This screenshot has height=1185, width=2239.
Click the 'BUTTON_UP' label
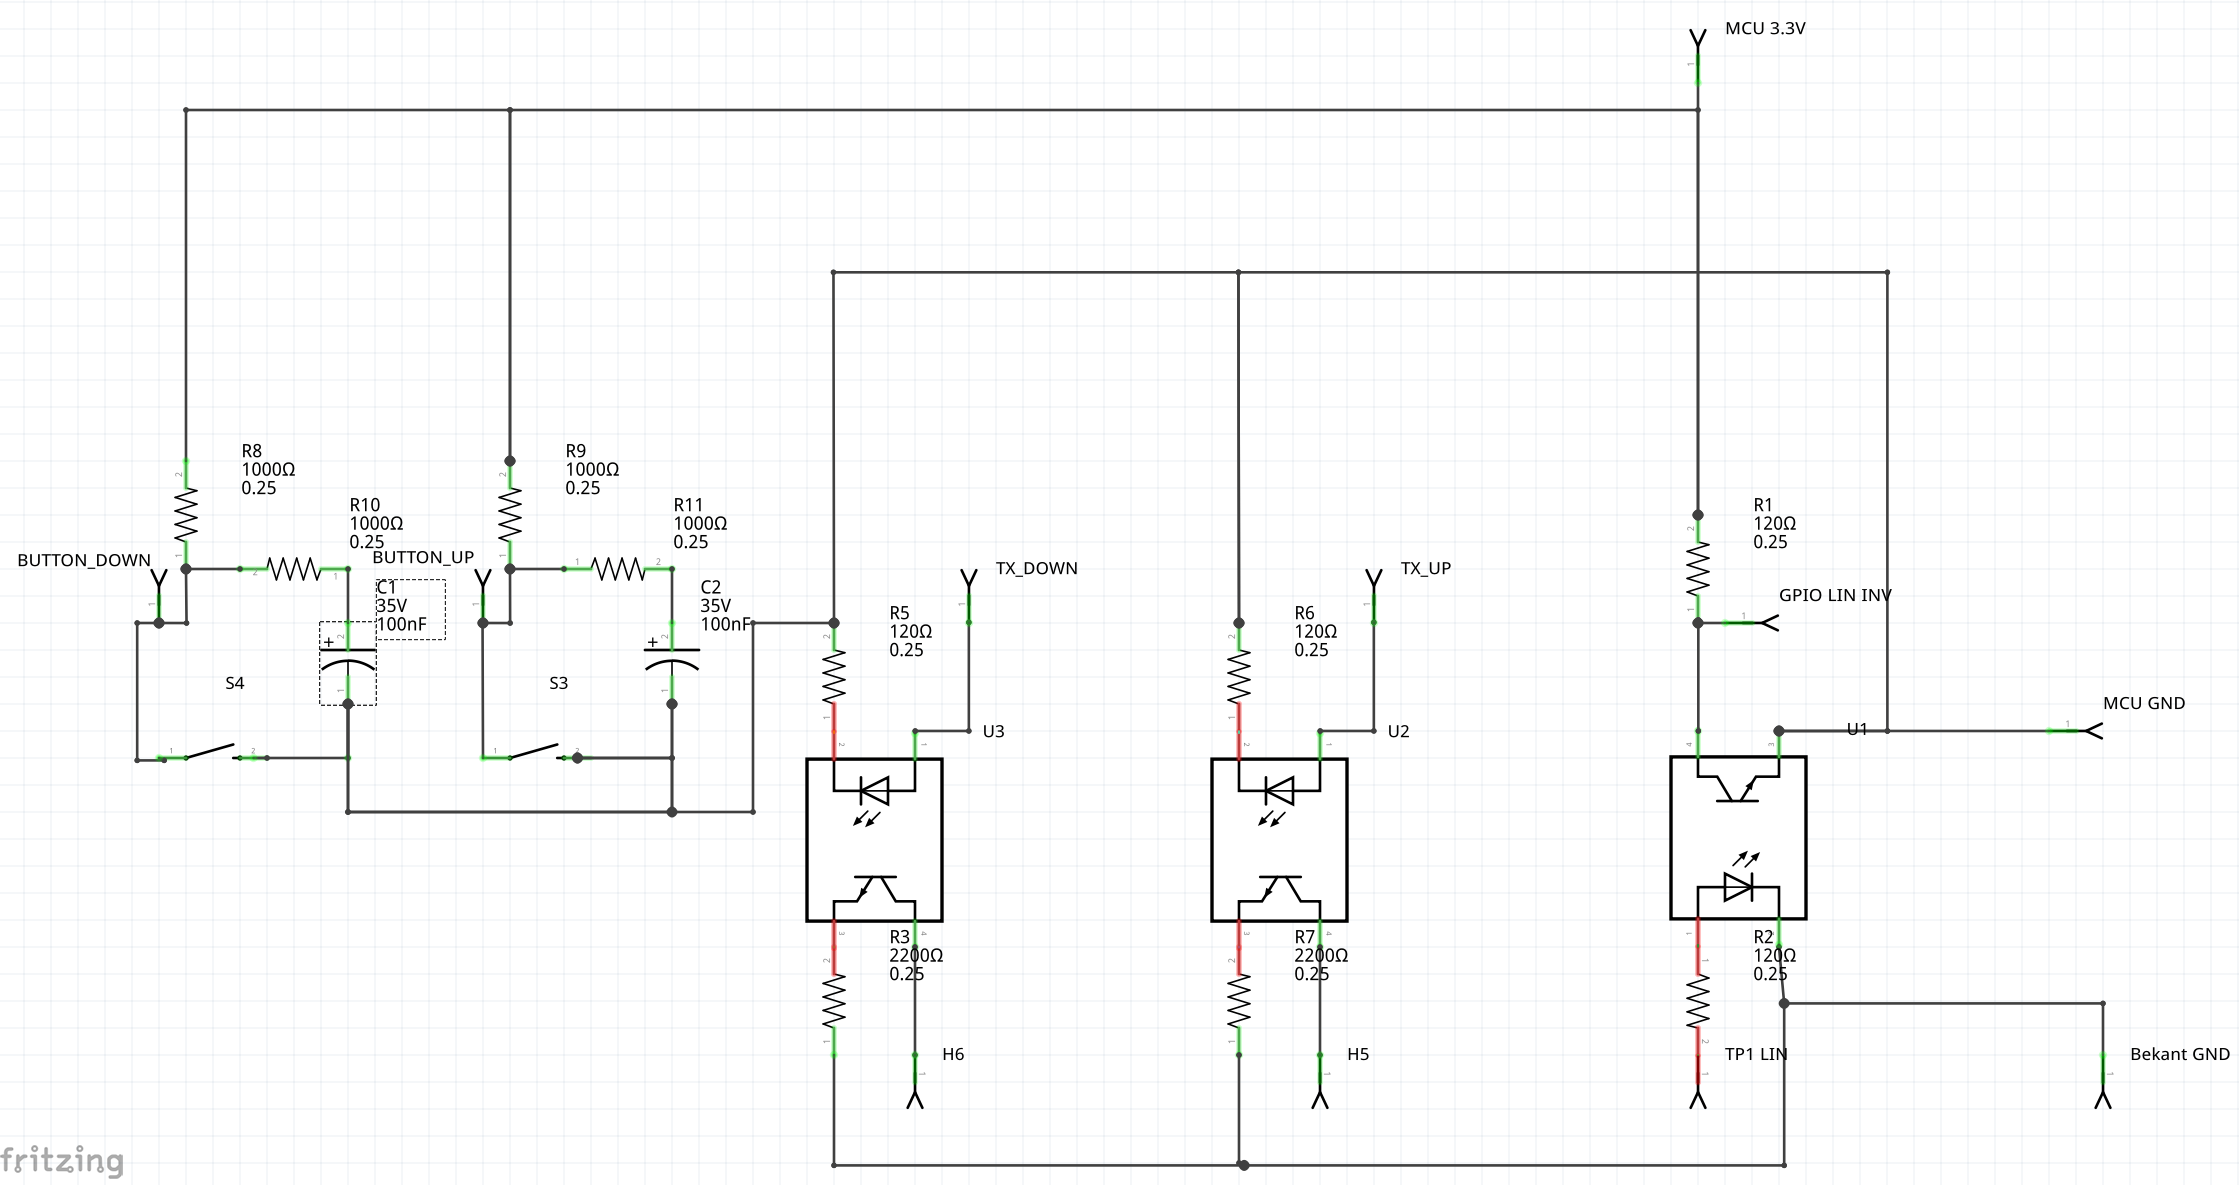pyautogui.click(x=423, y=558)
